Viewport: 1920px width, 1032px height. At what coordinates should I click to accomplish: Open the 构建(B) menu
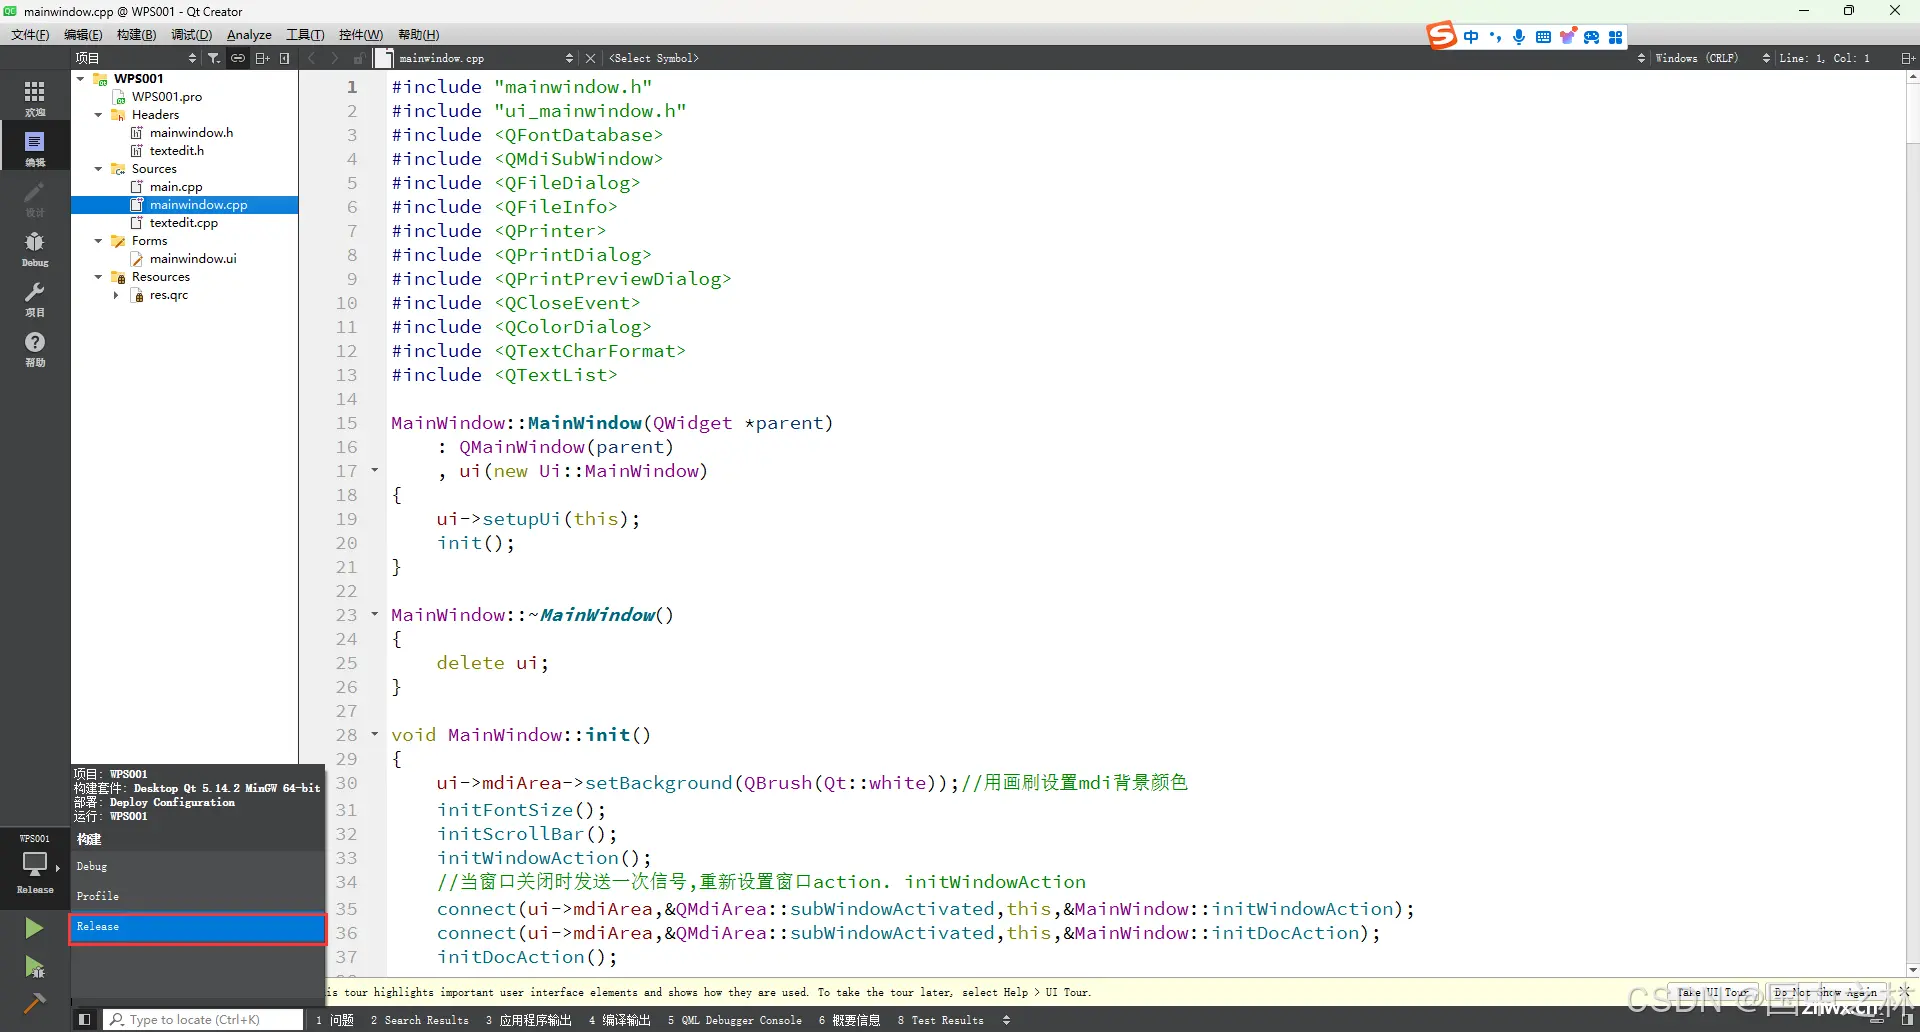136,34
